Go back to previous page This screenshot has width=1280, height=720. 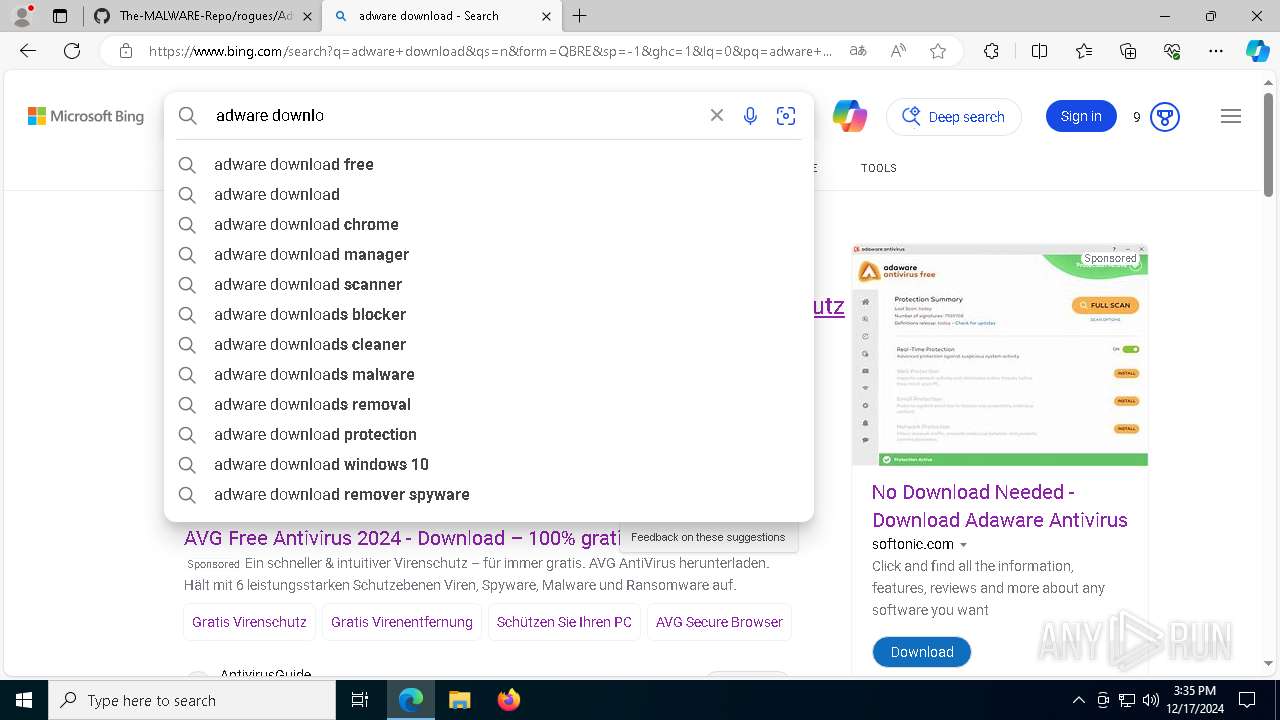[28, 51]
